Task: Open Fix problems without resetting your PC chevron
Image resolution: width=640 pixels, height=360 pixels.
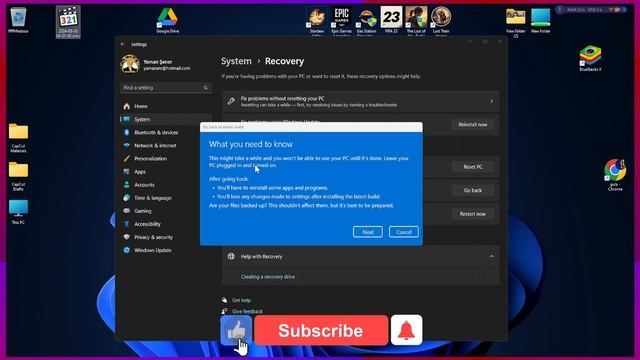Action: coord(491,101)
